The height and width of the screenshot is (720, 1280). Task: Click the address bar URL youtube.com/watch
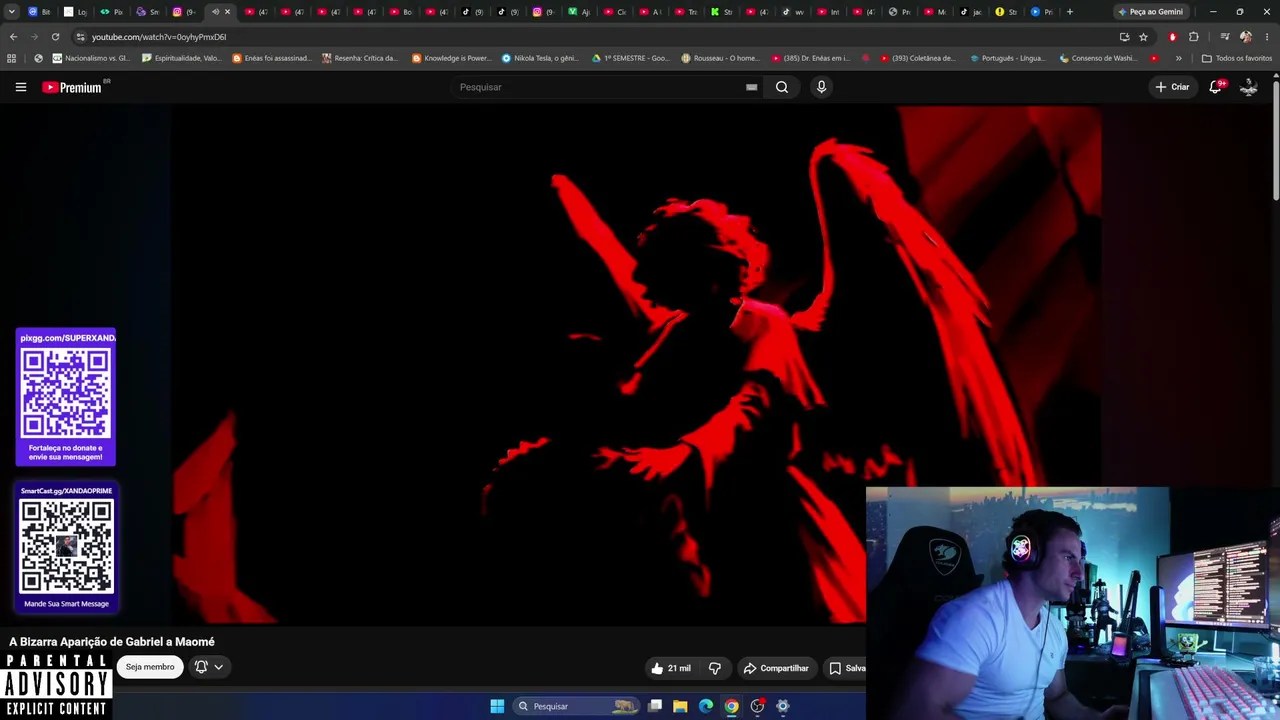pyautogui.click(x=159, y=37)
